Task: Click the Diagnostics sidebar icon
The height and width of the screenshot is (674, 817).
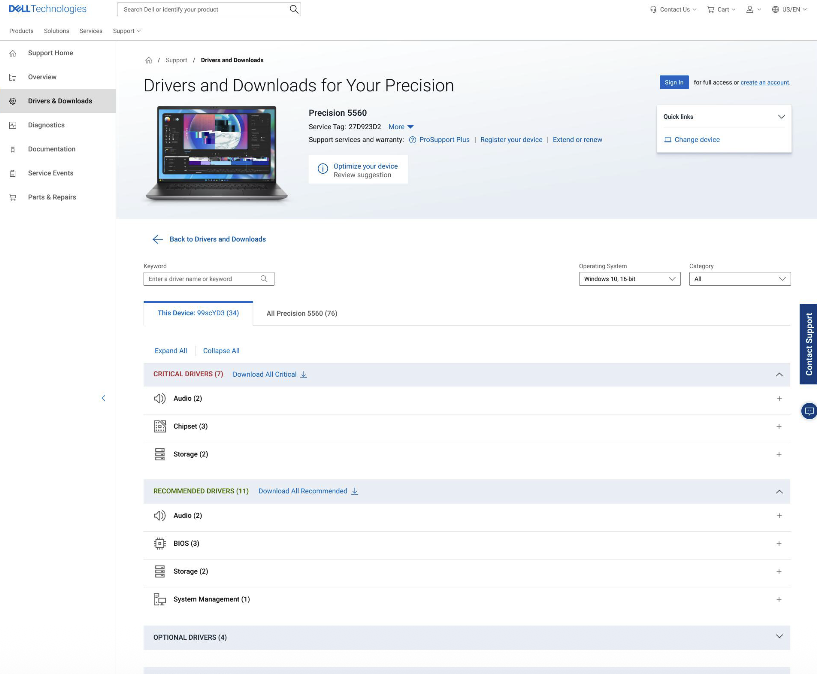Action: (13, 125)
